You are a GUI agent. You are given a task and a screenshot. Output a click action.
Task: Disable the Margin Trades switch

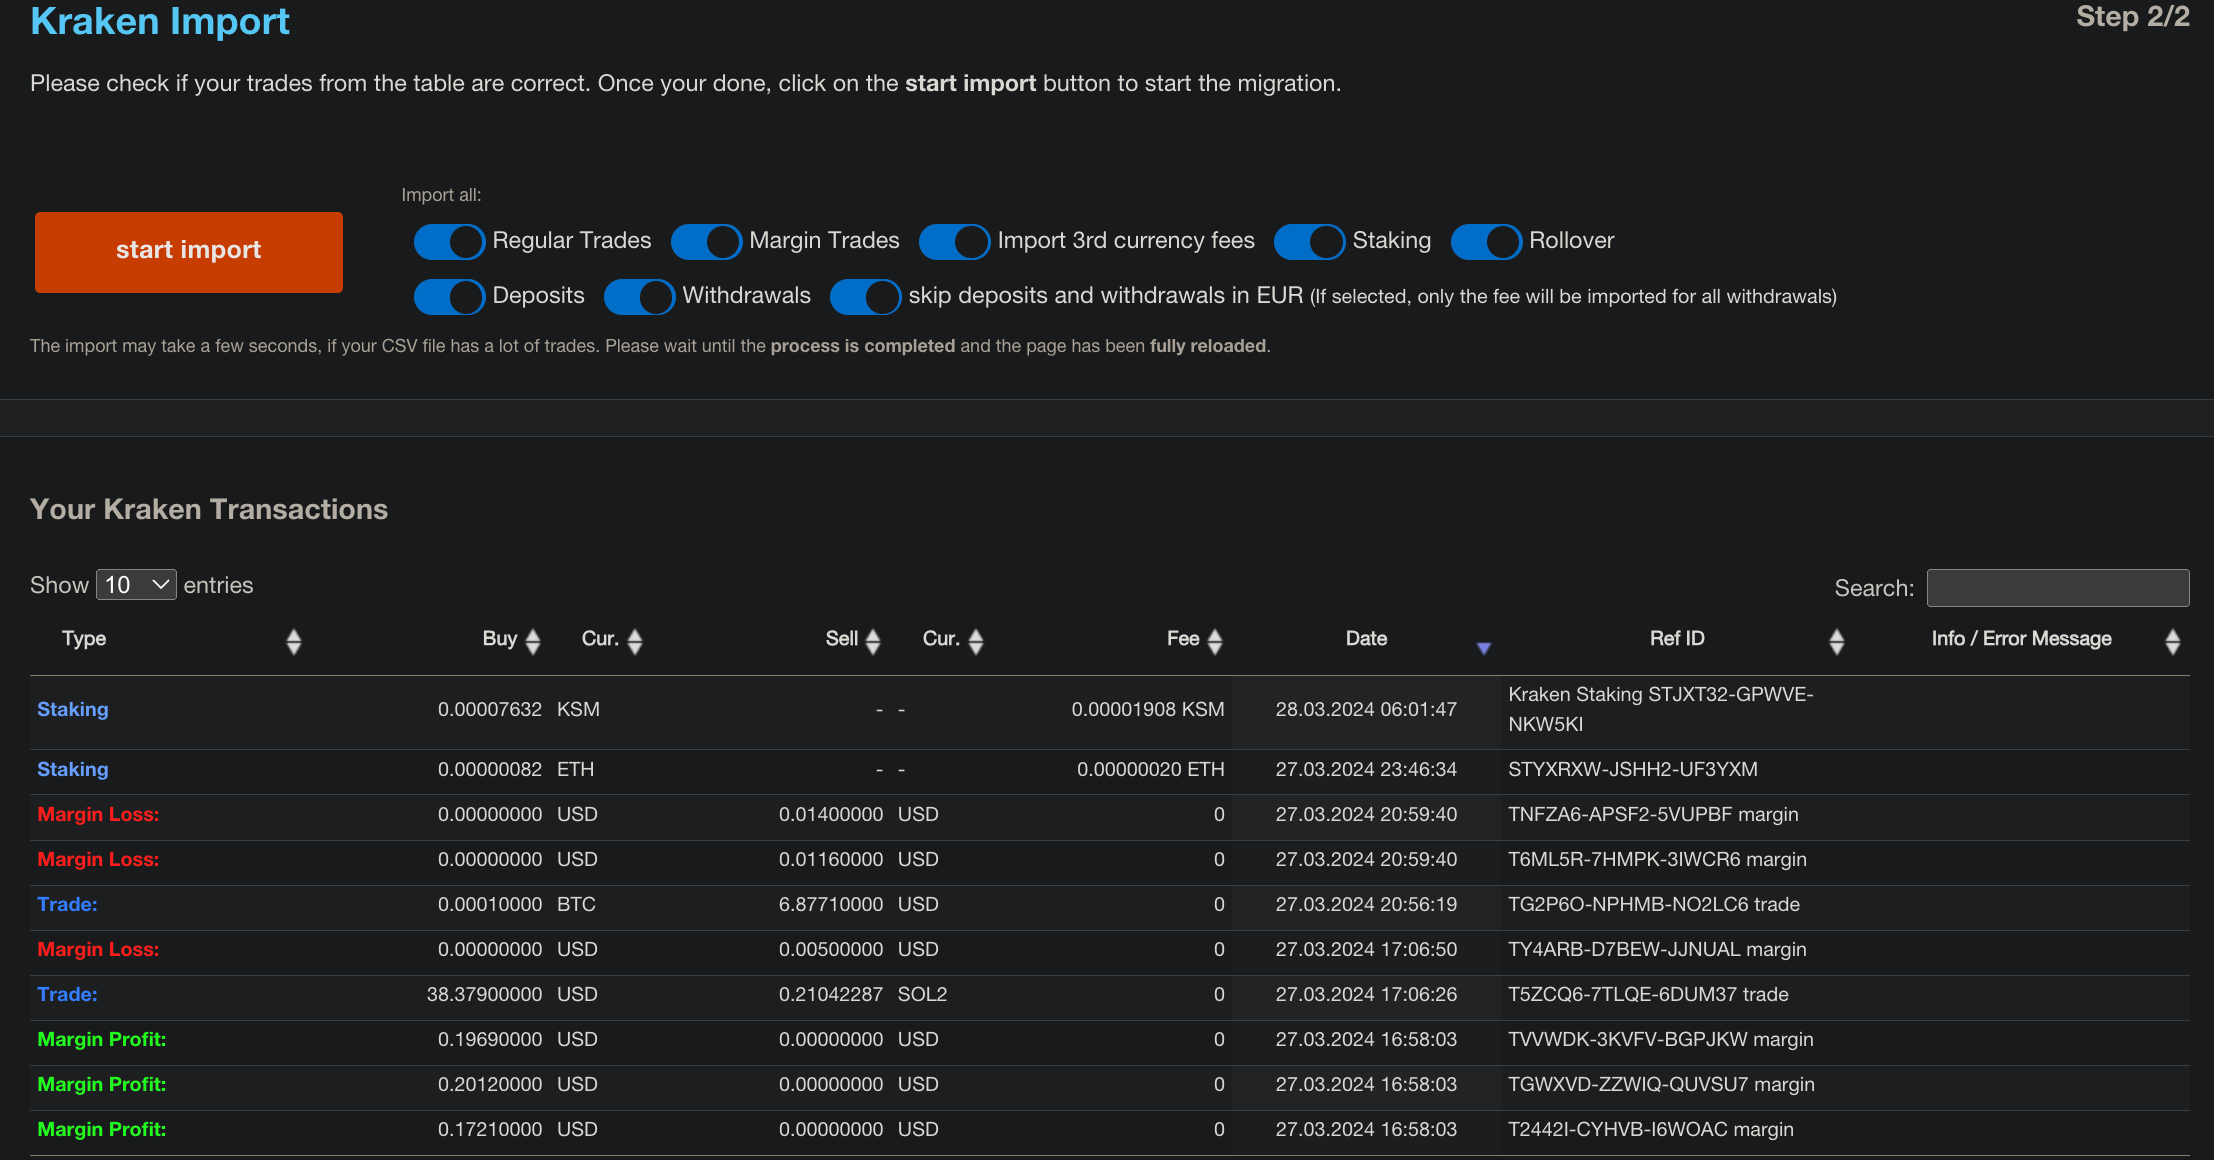[x=706, y=241]
